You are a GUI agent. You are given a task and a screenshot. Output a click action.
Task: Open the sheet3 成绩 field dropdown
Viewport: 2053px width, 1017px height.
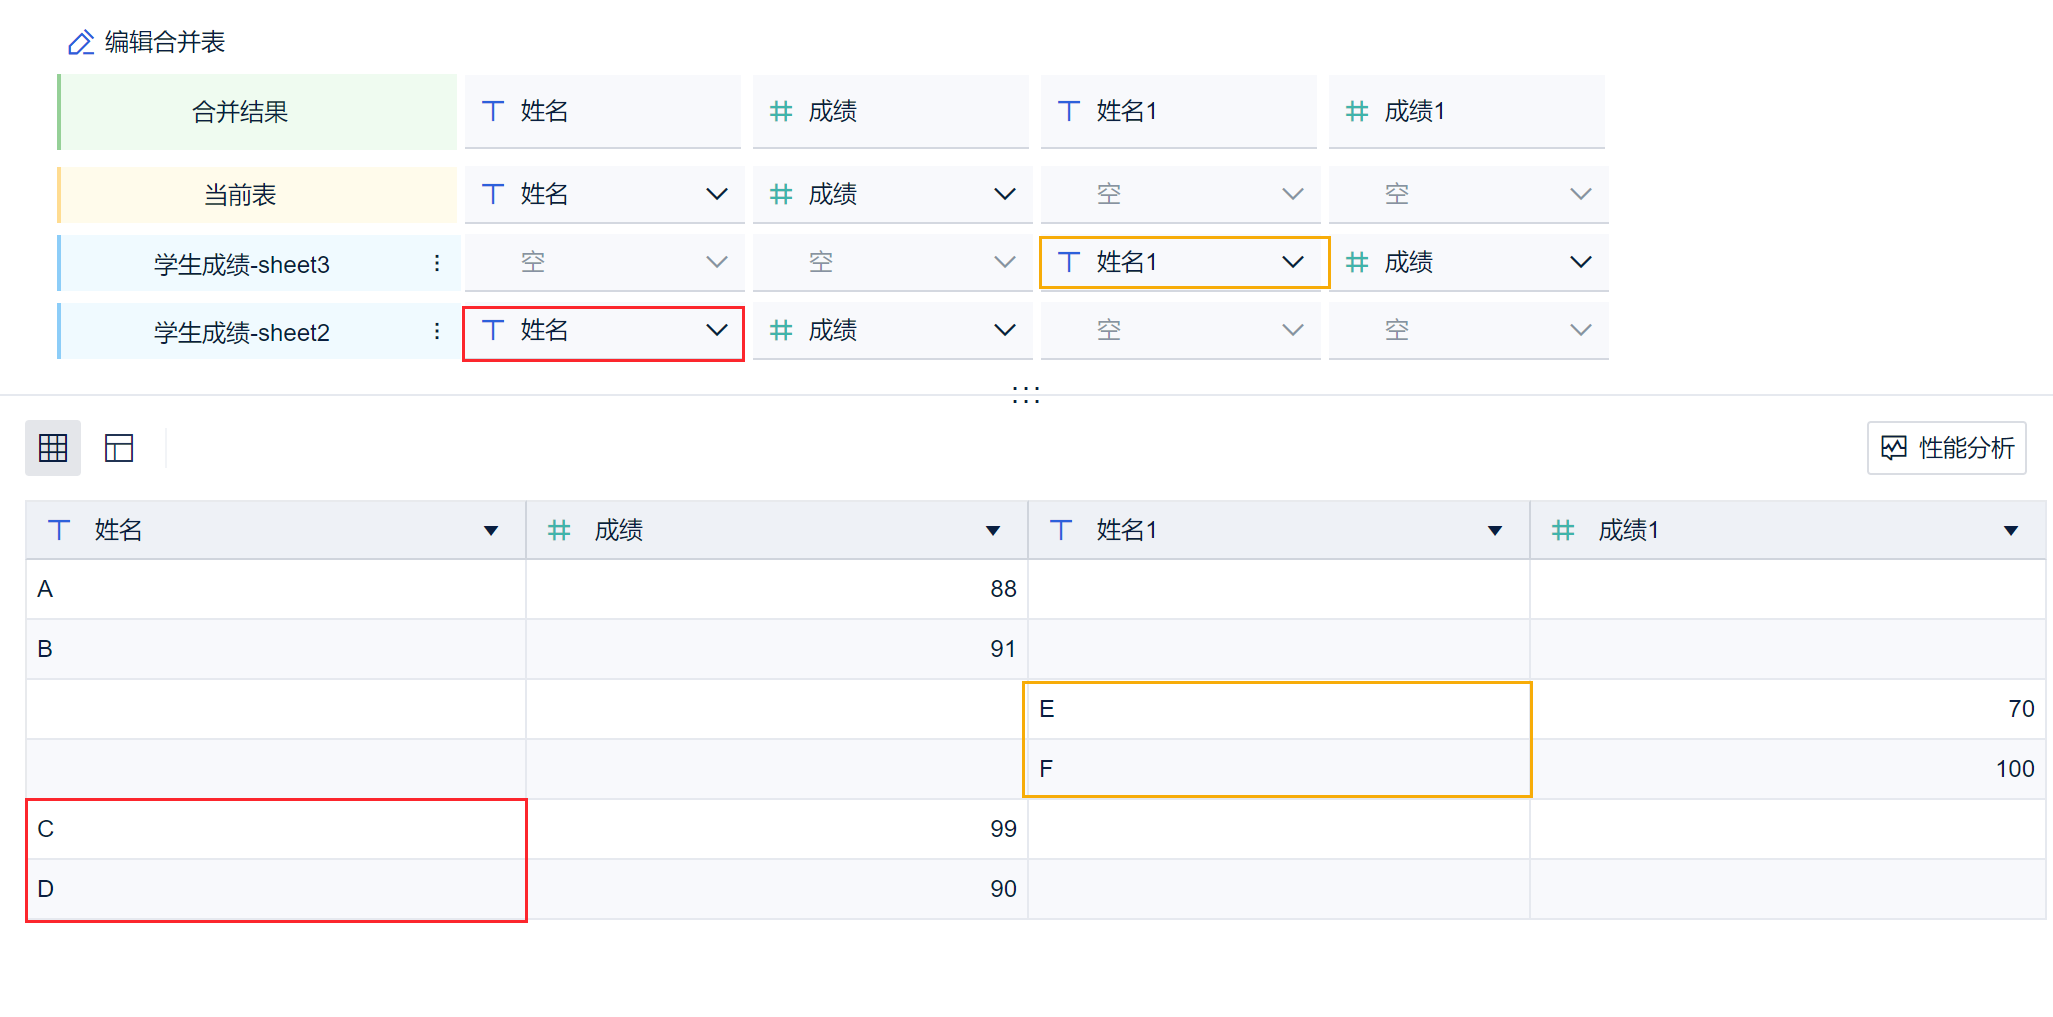pyautogui.click(x=1580, y=262)
